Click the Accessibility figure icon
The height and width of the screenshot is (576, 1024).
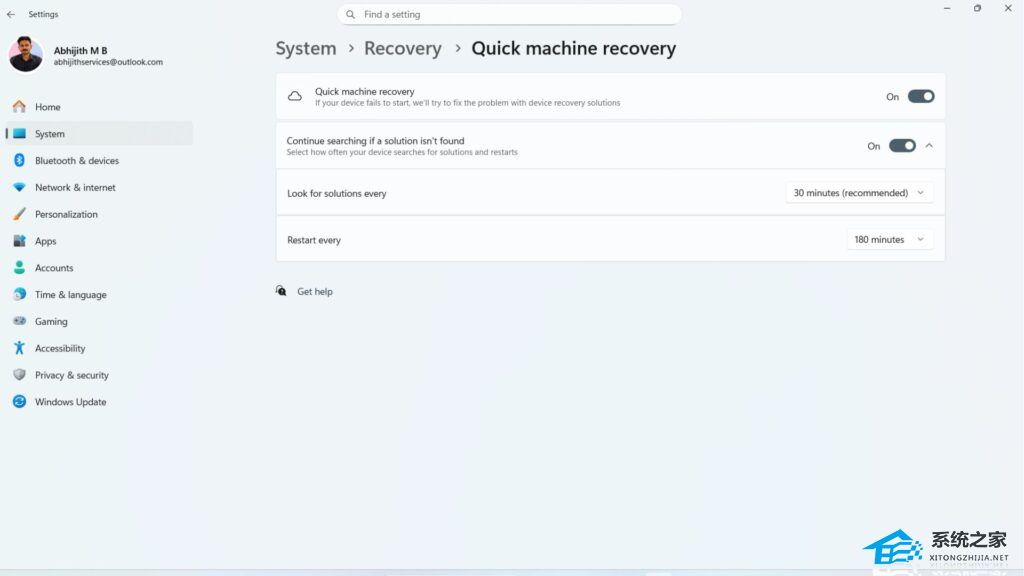point(19,347)
